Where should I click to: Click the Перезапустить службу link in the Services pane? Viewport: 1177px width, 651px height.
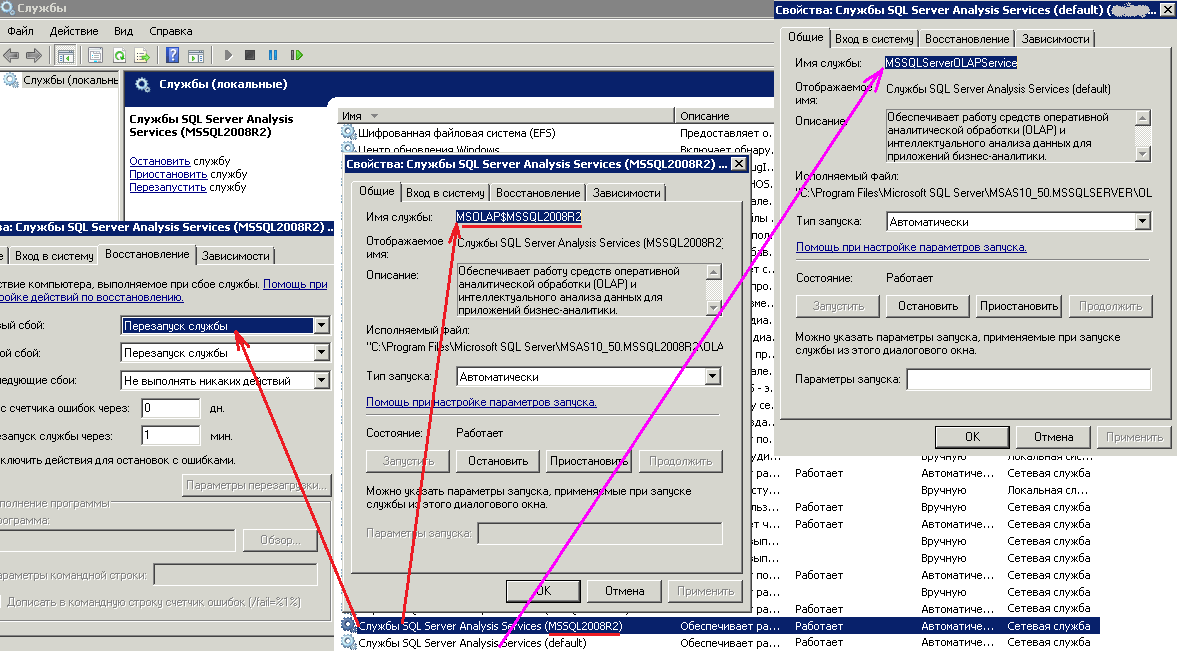tap(167, 187)
